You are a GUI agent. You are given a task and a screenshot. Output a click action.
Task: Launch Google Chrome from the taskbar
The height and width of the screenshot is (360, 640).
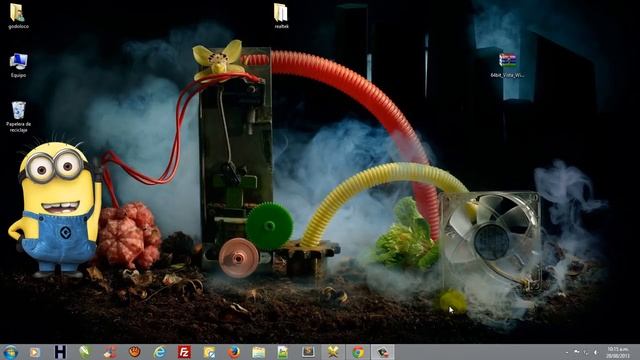click(358, 352)
